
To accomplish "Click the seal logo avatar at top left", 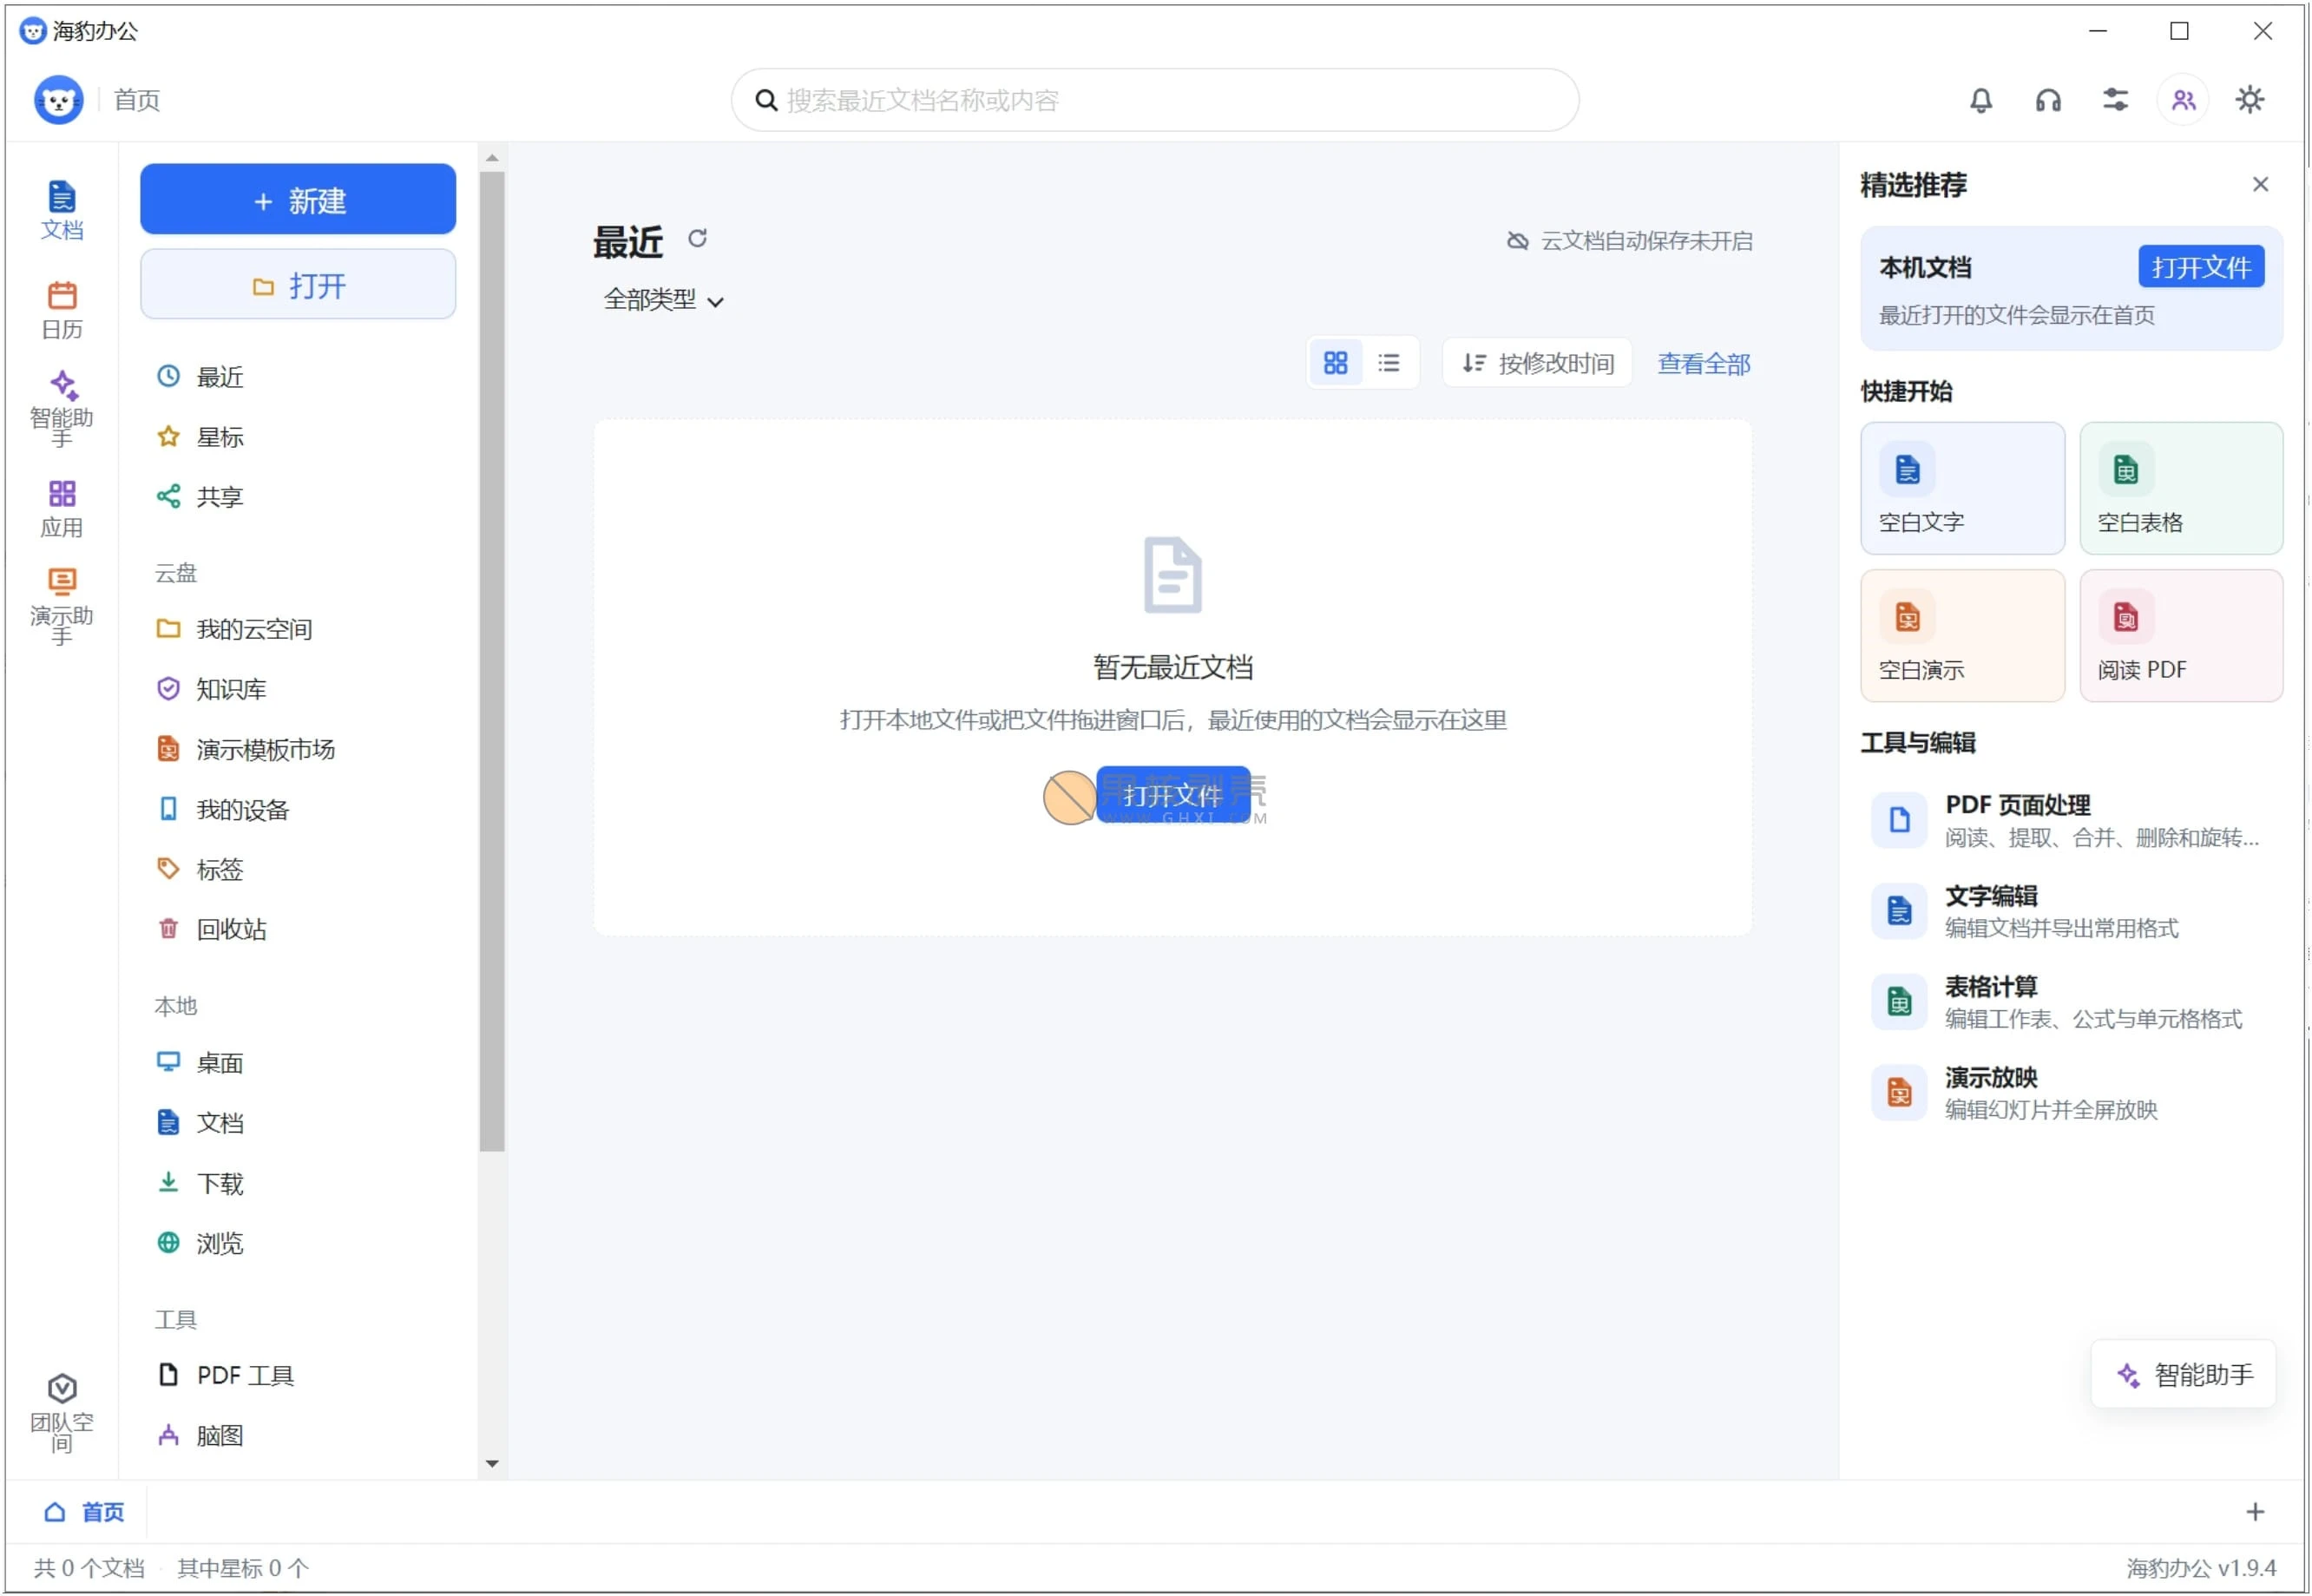I will tap(58, 100).
